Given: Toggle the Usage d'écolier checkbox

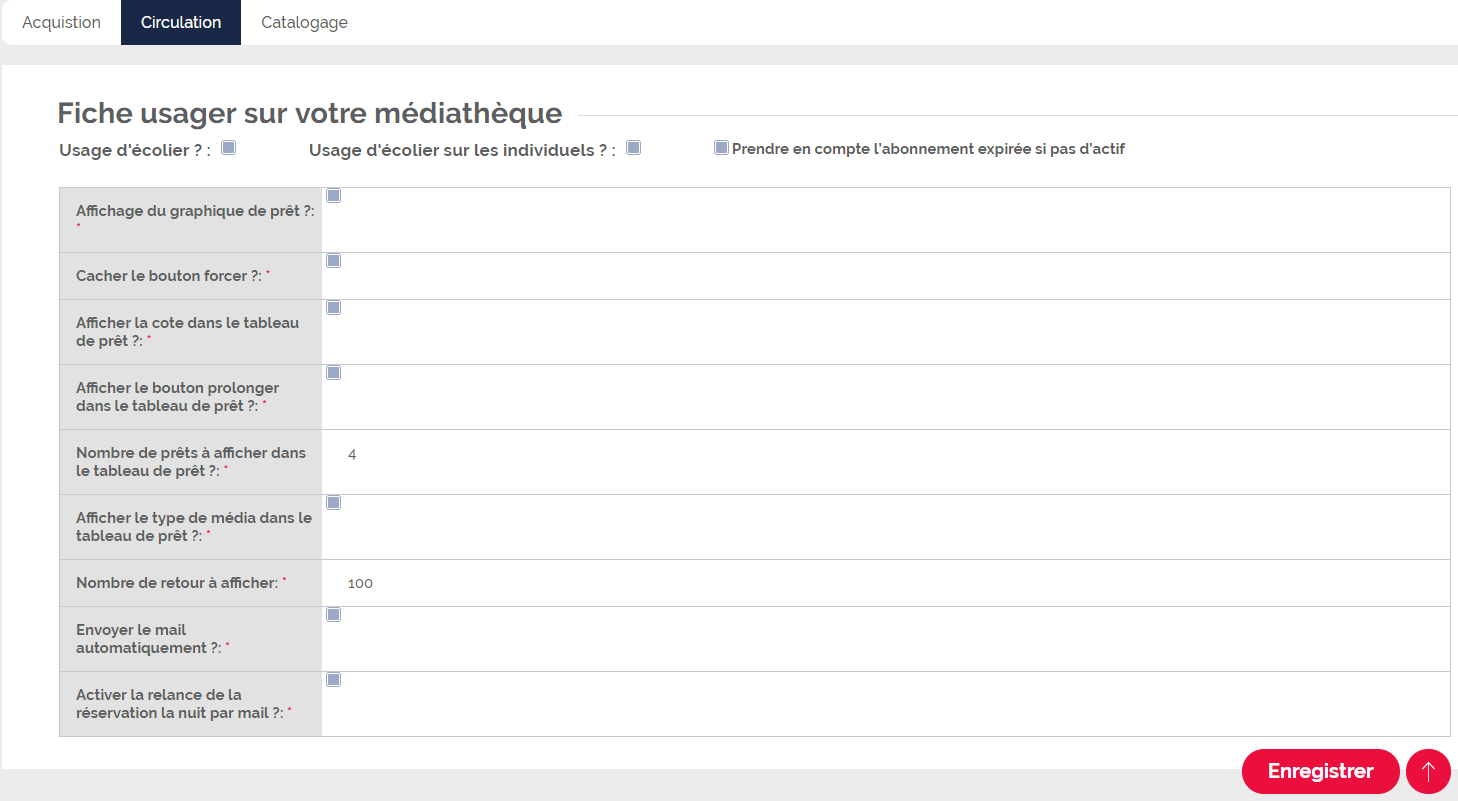Looking at the screenshot, I should click(x=228, y=148).
